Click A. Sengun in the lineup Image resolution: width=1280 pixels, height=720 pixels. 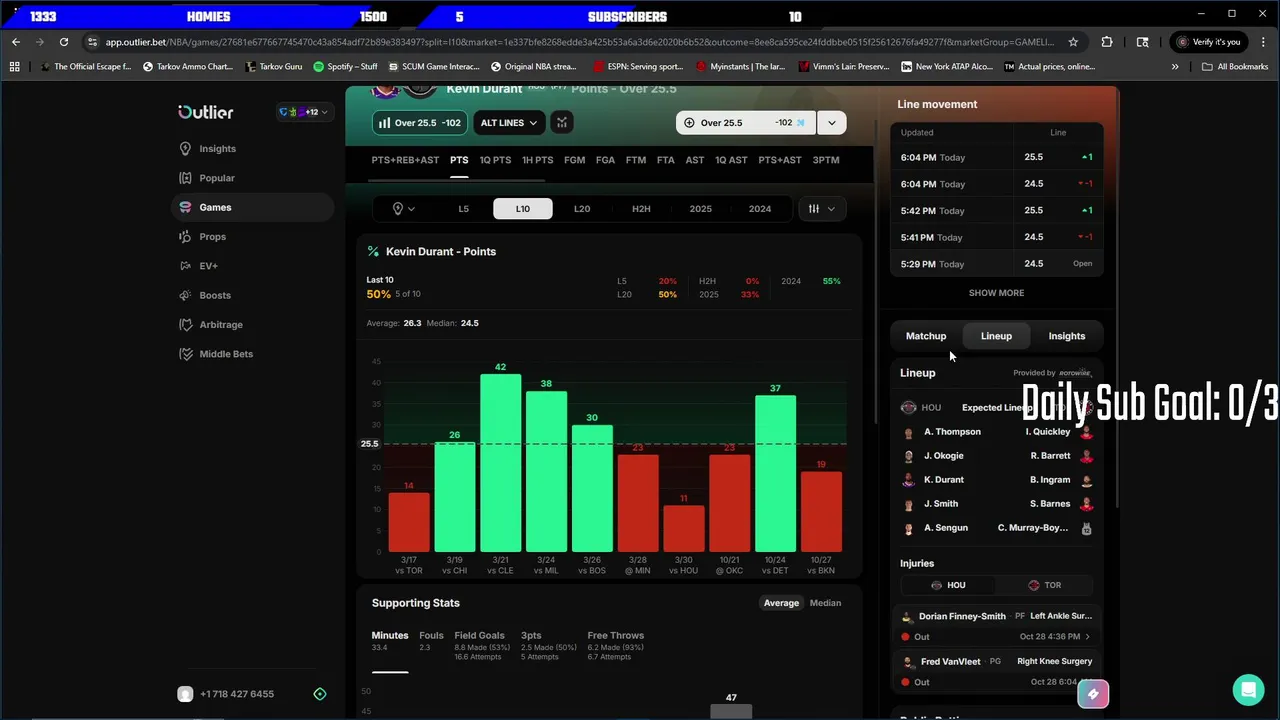coord(946,528)
